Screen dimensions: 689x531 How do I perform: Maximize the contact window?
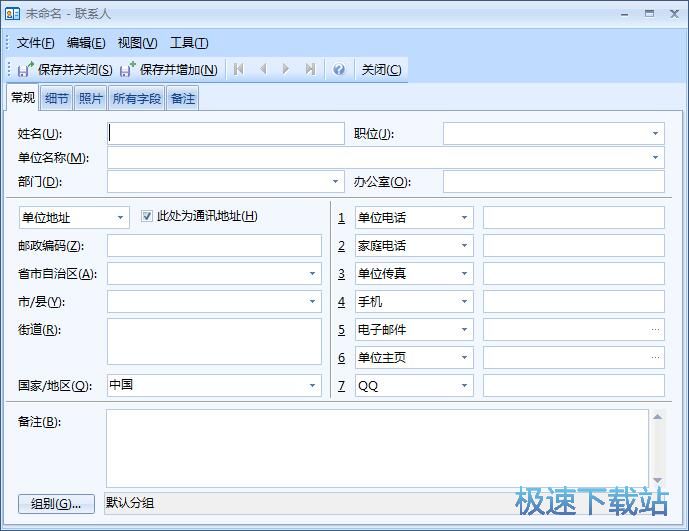point(649,14)
